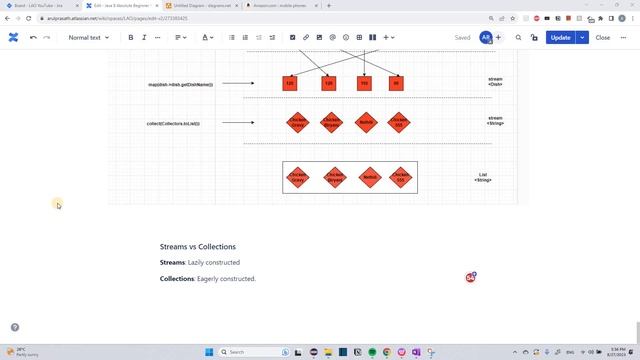Click the Streams vs Collections heading
The height and width of the screenshot is (360, 640).
coord(198,247)
